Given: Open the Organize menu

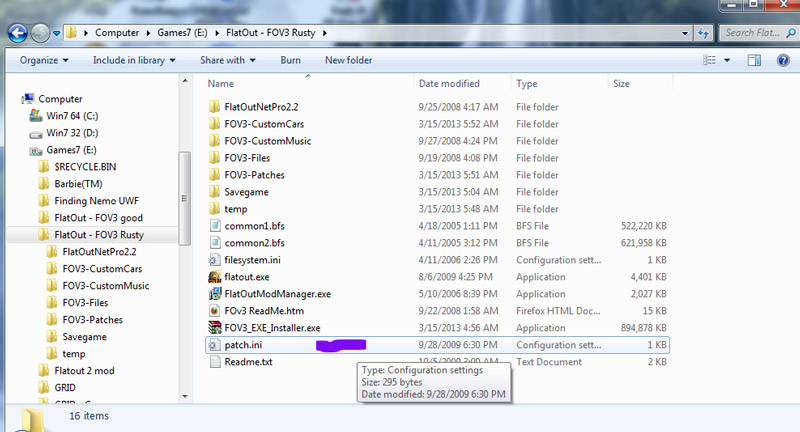Looking at the screenshot, I should click(x=44, y=60).
